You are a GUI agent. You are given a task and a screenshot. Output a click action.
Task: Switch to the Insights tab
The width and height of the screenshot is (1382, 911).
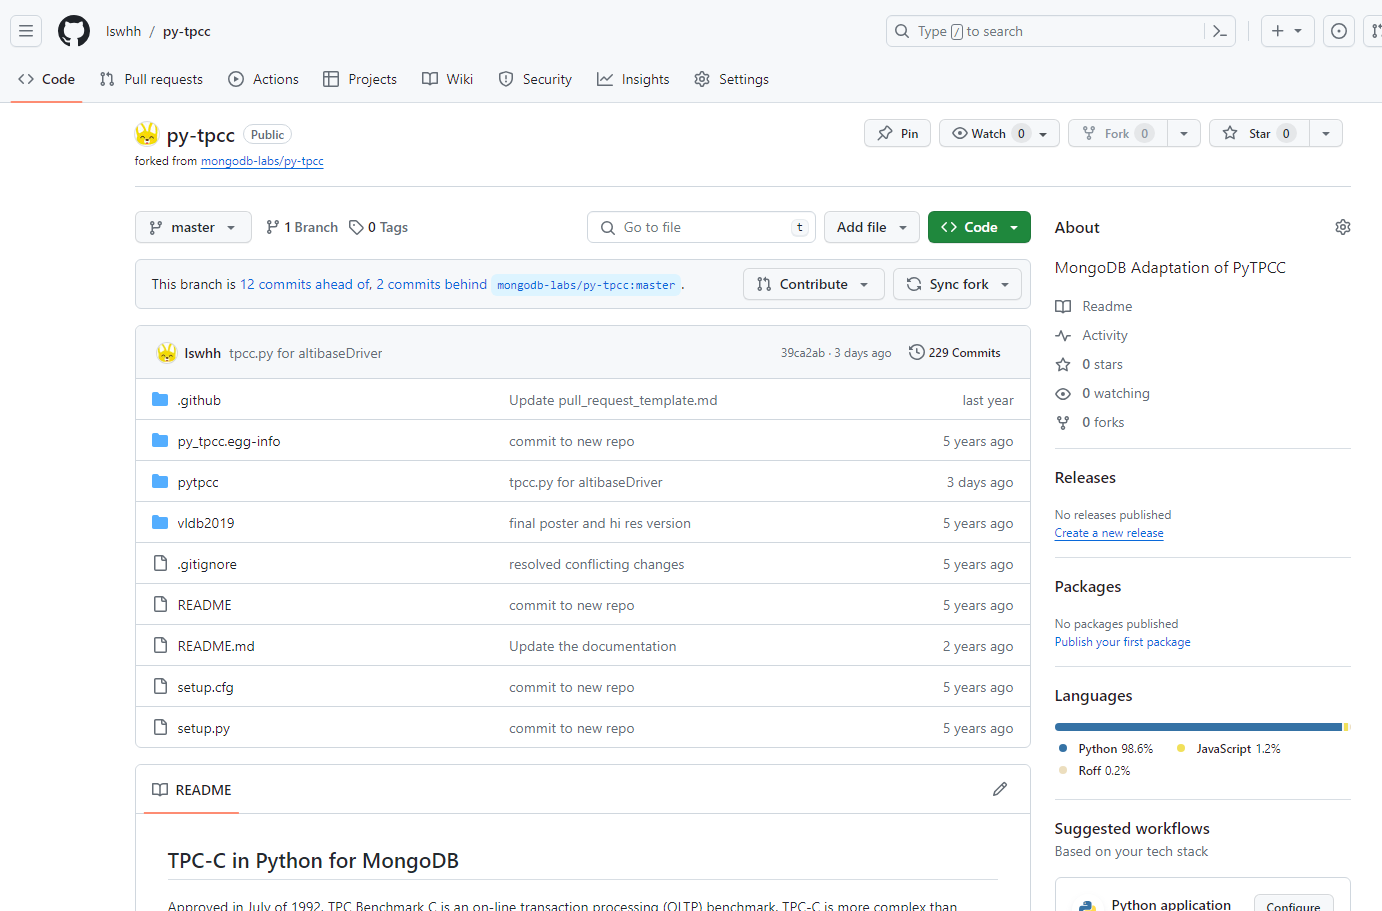(x=632, y=79)
